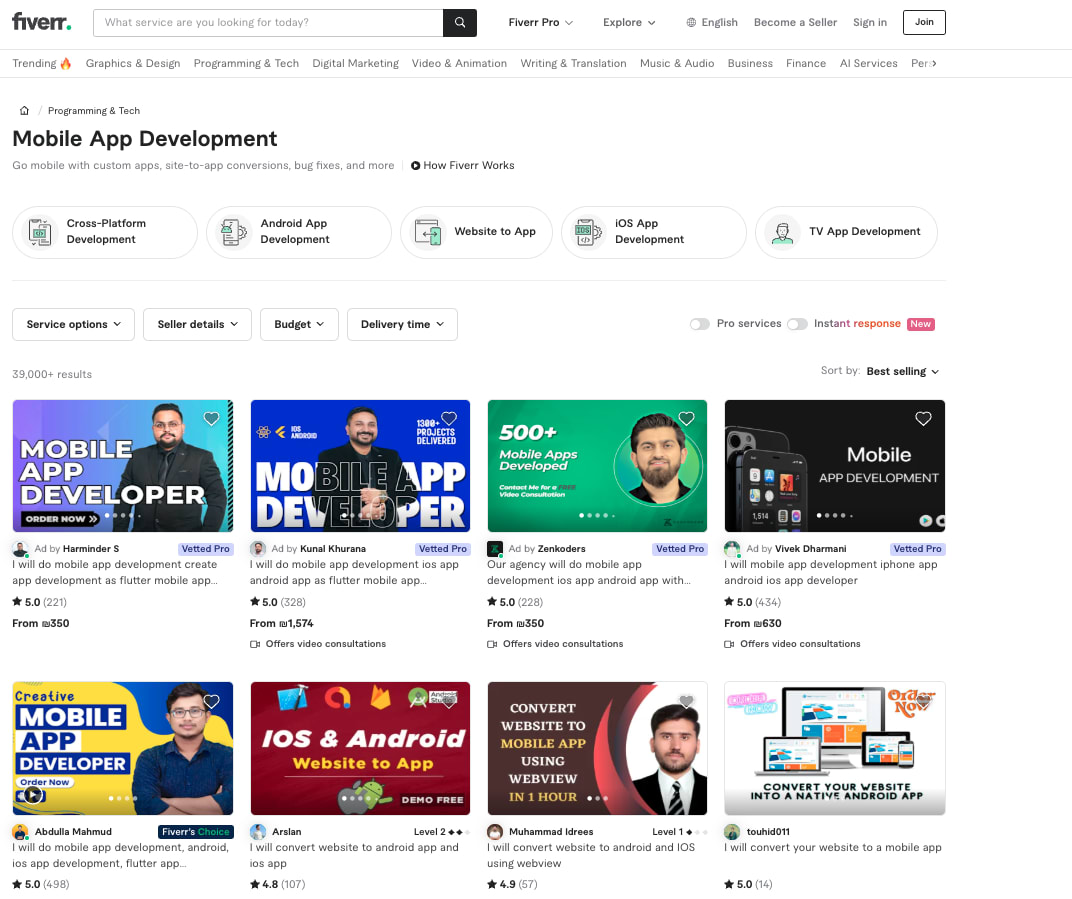Click the iOS App Development icon
Image resolution: width=1072 pixels, height=899 pixels.
point(588,232)
